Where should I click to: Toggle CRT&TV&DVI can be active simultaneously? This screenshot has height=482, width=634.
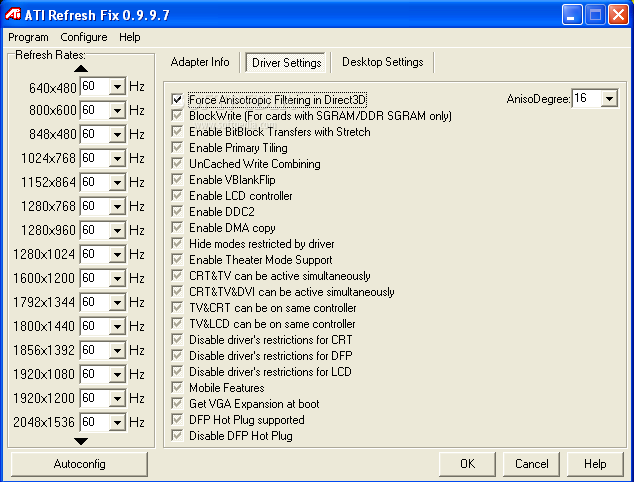[x=177, y=292]
